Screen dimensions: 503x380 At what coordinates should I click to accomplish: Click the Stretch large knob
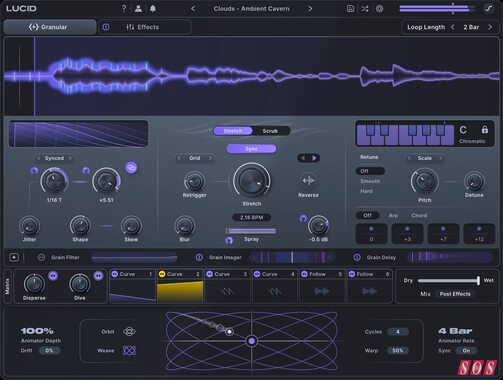click(x=252, y=180)
